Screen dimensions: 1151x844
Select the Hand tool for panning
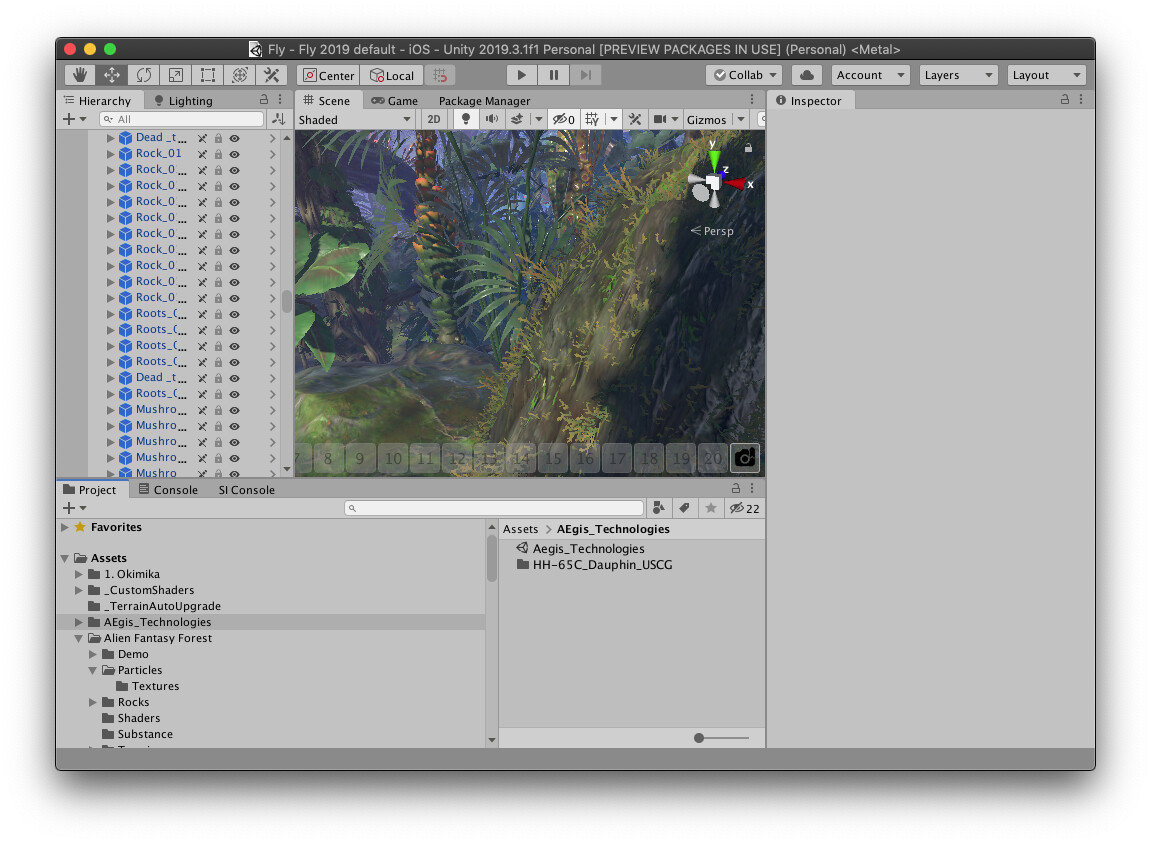(x=79, y=75)
